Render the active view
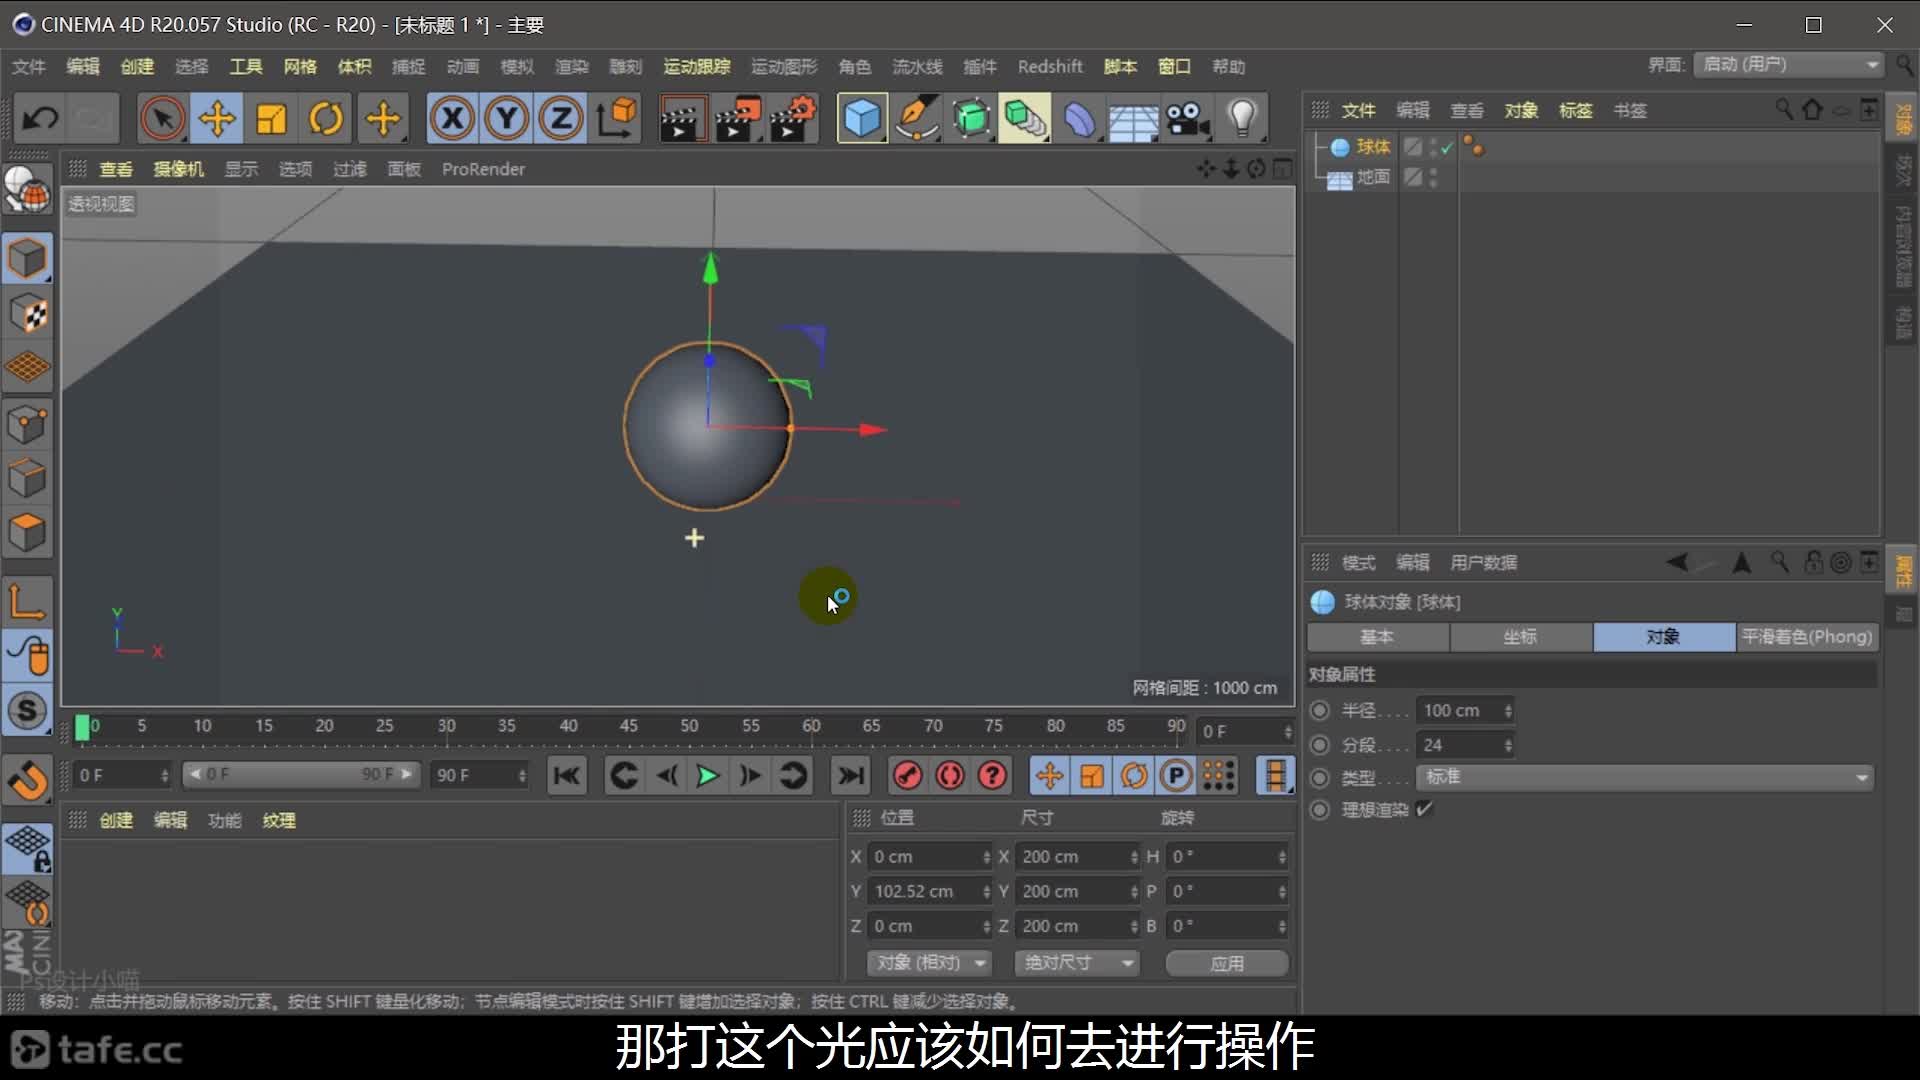The image size is (1920, 1080). [683, 119]
